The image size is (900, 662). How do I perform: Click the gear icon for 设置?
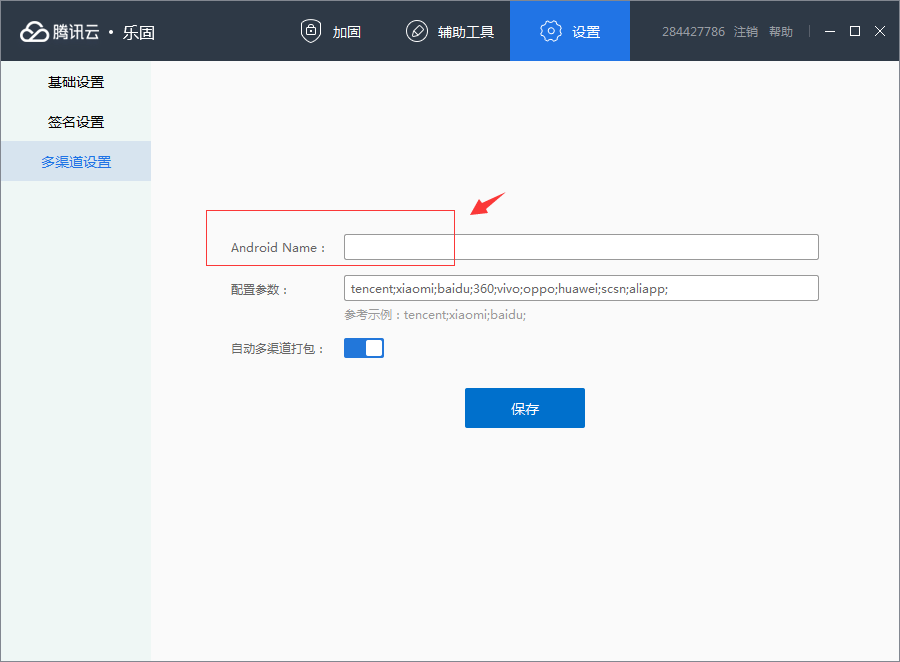coord(551,31)
